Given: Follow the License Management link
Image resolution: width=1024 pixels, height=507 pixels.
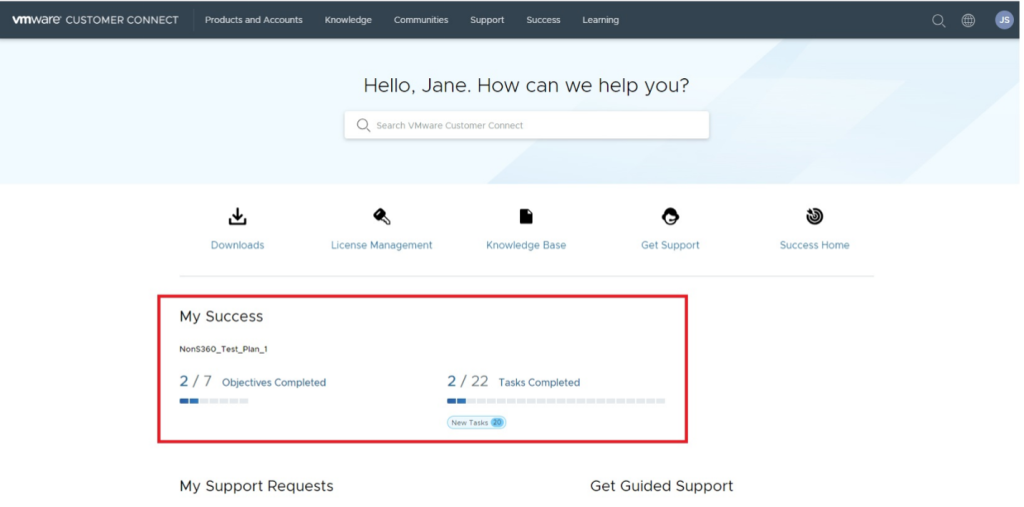Looking at the screenshot, I should (381, 245).
